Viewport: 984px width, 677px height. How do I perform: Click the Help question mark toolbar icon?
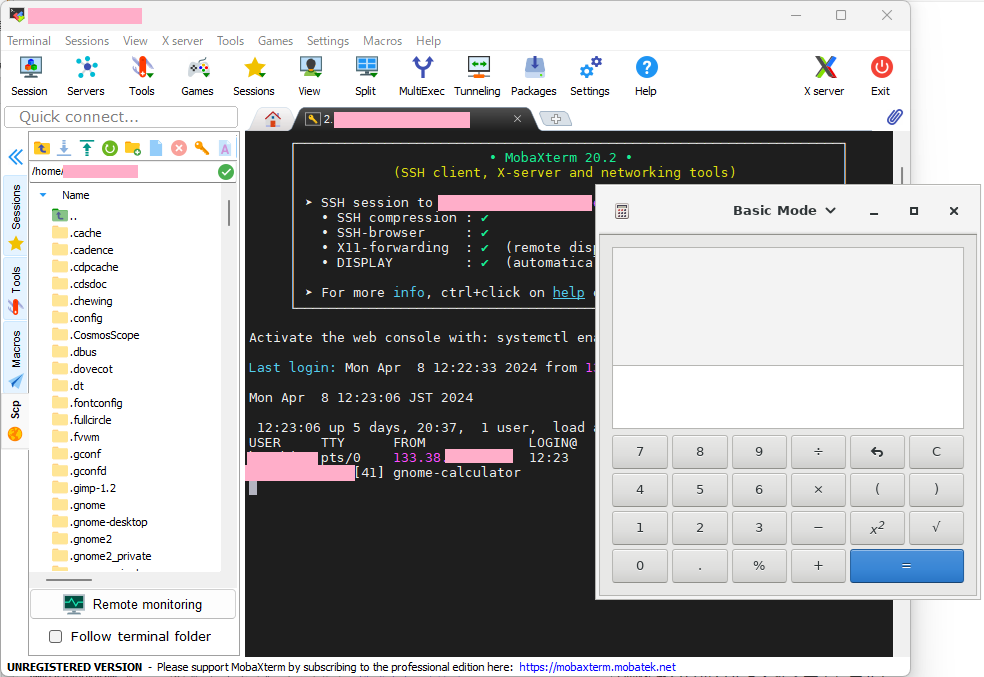click(x=646, y=76)
